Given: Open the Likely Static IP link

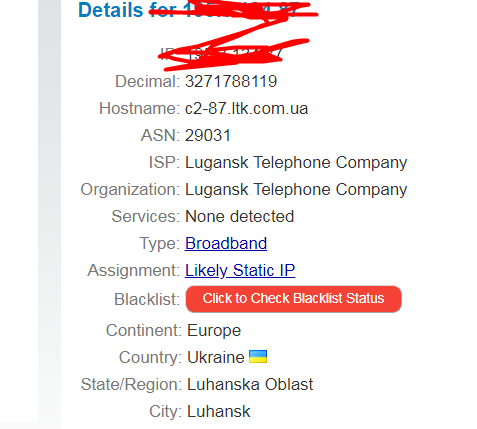Looking at the screenshot, I should 240,270.
